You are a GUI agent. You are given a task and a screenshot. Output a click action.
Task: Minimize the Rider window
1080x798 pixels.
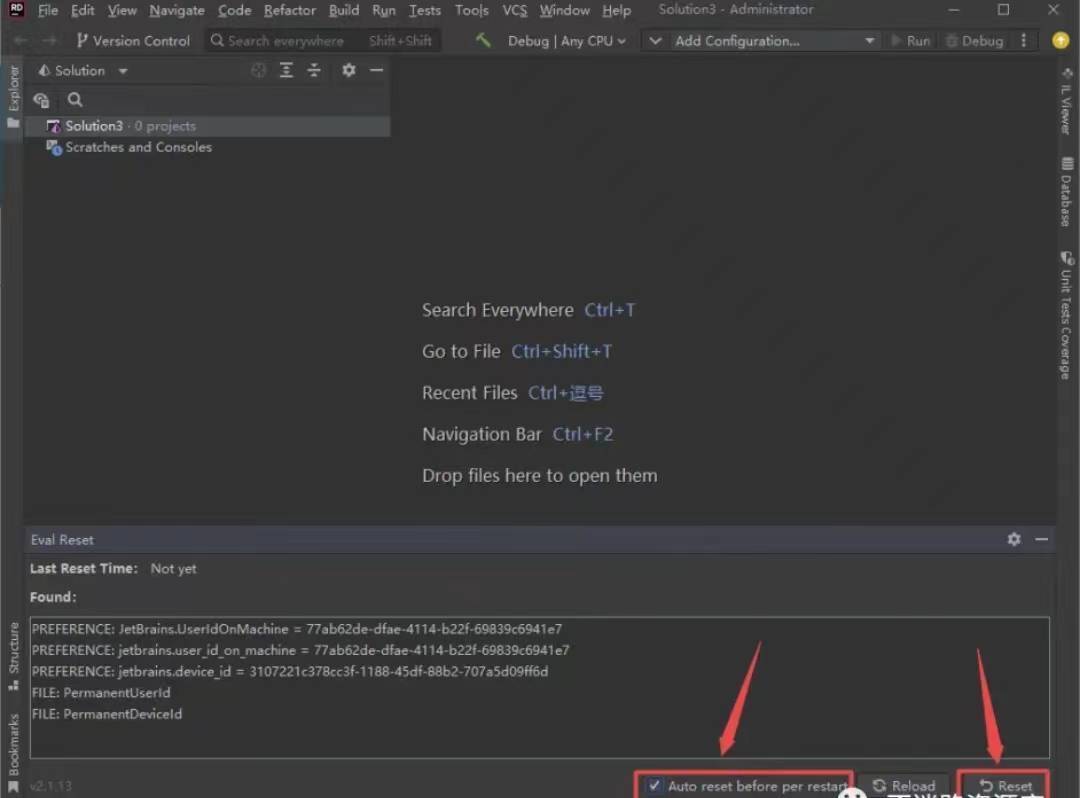[x=954, y=10]
